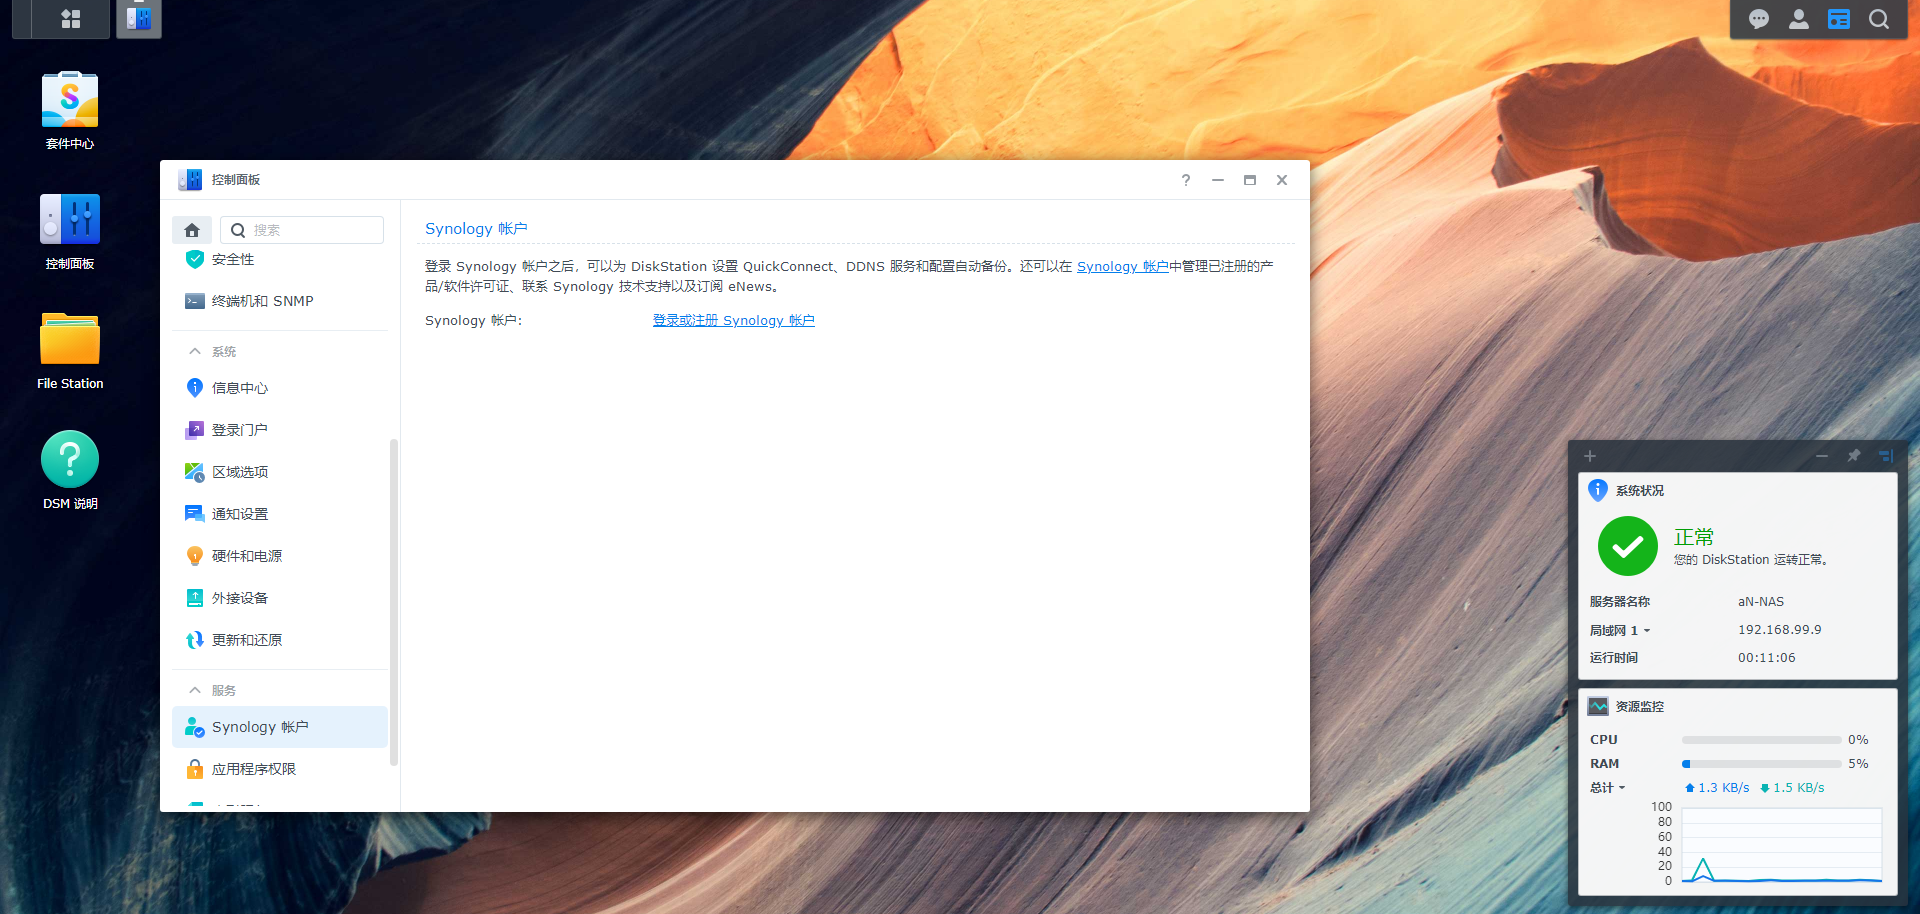Click IP address 192.168.99.9
The height and width of the screenshot is (914, 1920).
[x=1780, y=630]
